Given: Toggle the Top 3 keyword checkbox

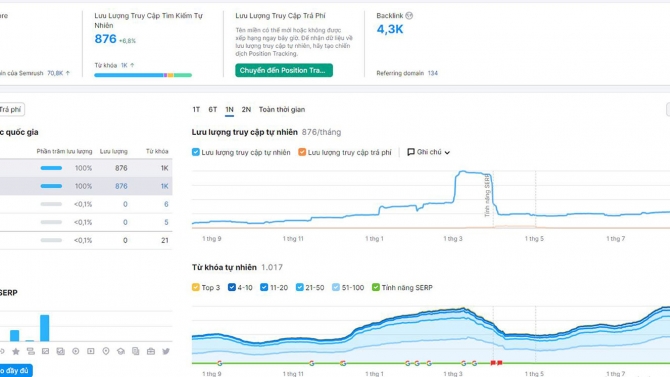Looking at the screenshot, I should coord(196,287).
